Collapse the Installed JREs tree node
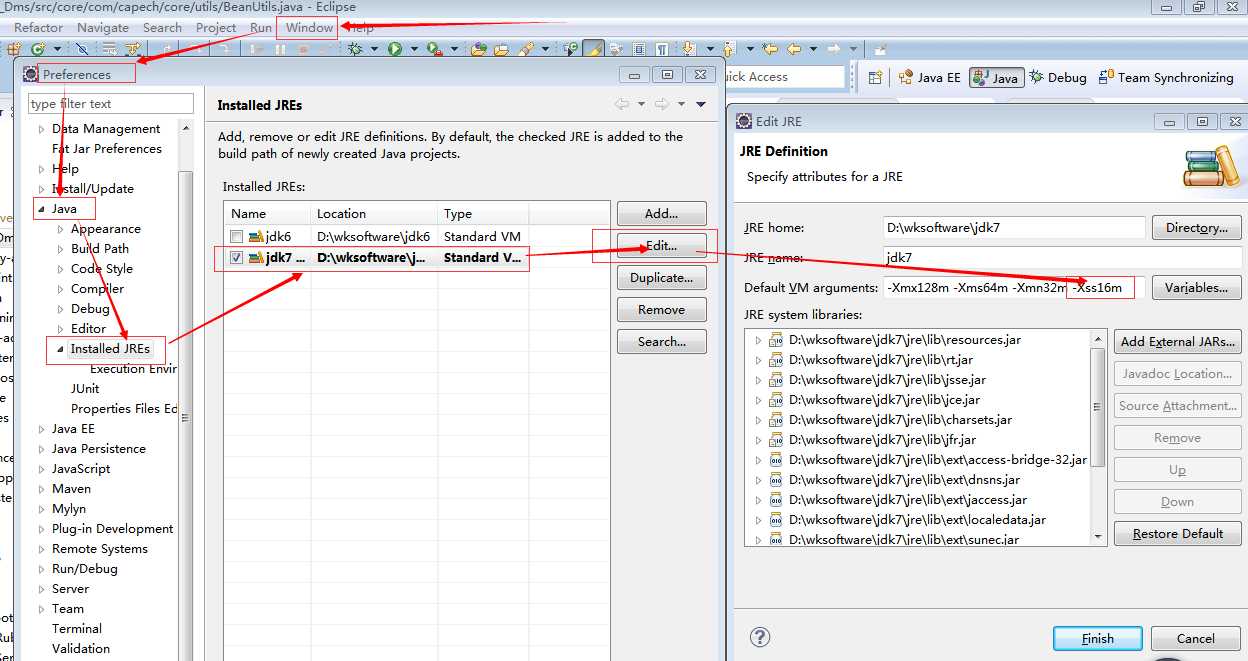1248x661 pixels. coord(60,349)
